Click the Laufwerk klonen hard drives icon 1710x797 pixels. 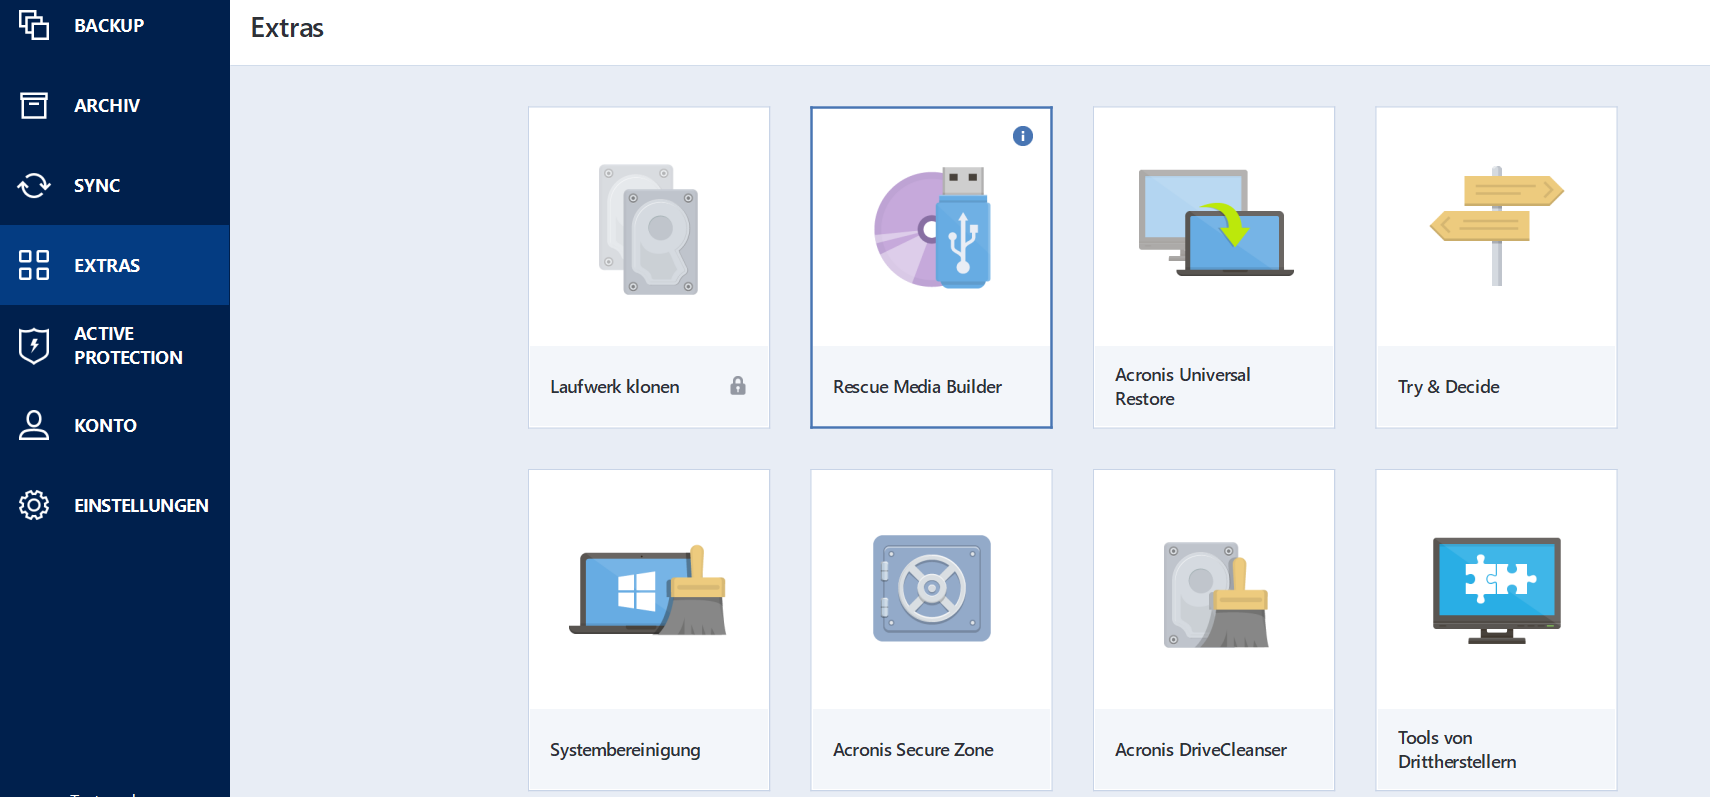649,229
